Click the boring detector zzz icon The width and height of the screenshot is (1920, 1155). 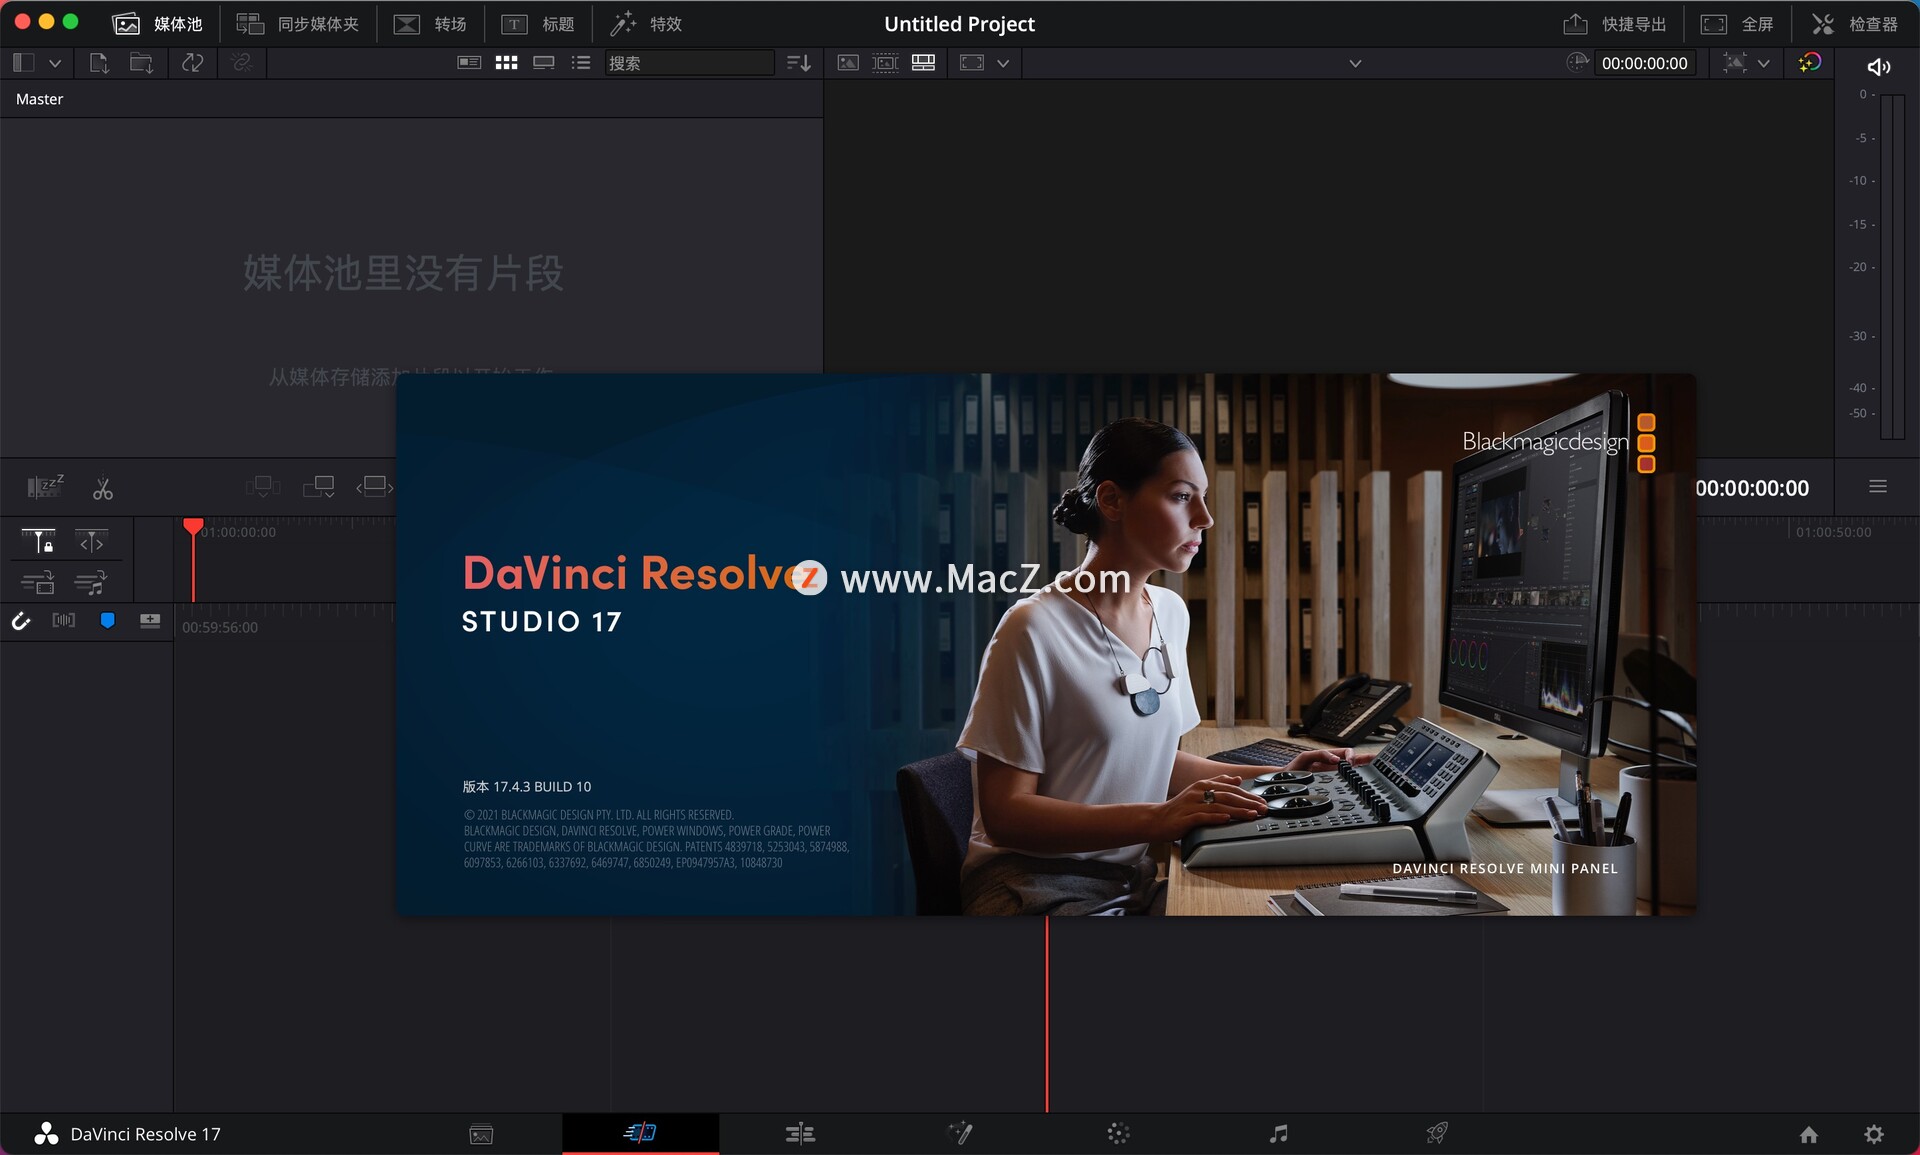click(45, 486)
